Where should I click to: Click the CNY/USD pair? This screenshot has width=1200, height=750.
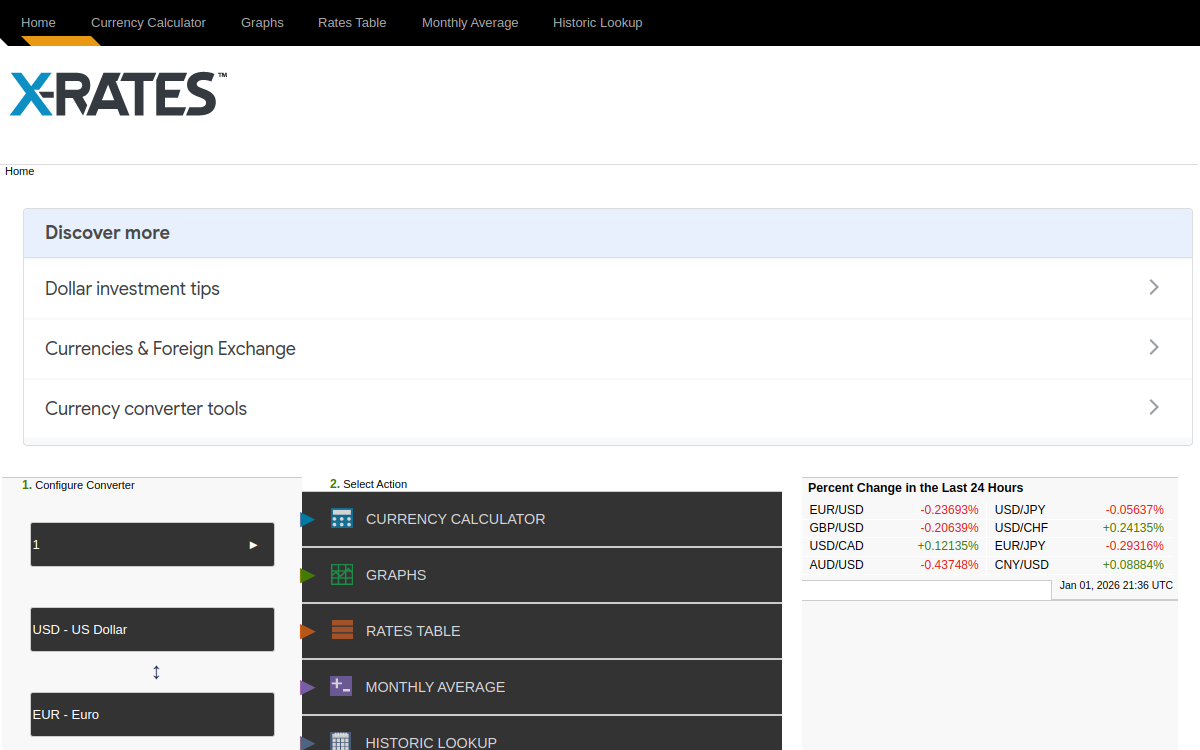pyautogui.click(x=1022, y=565)
